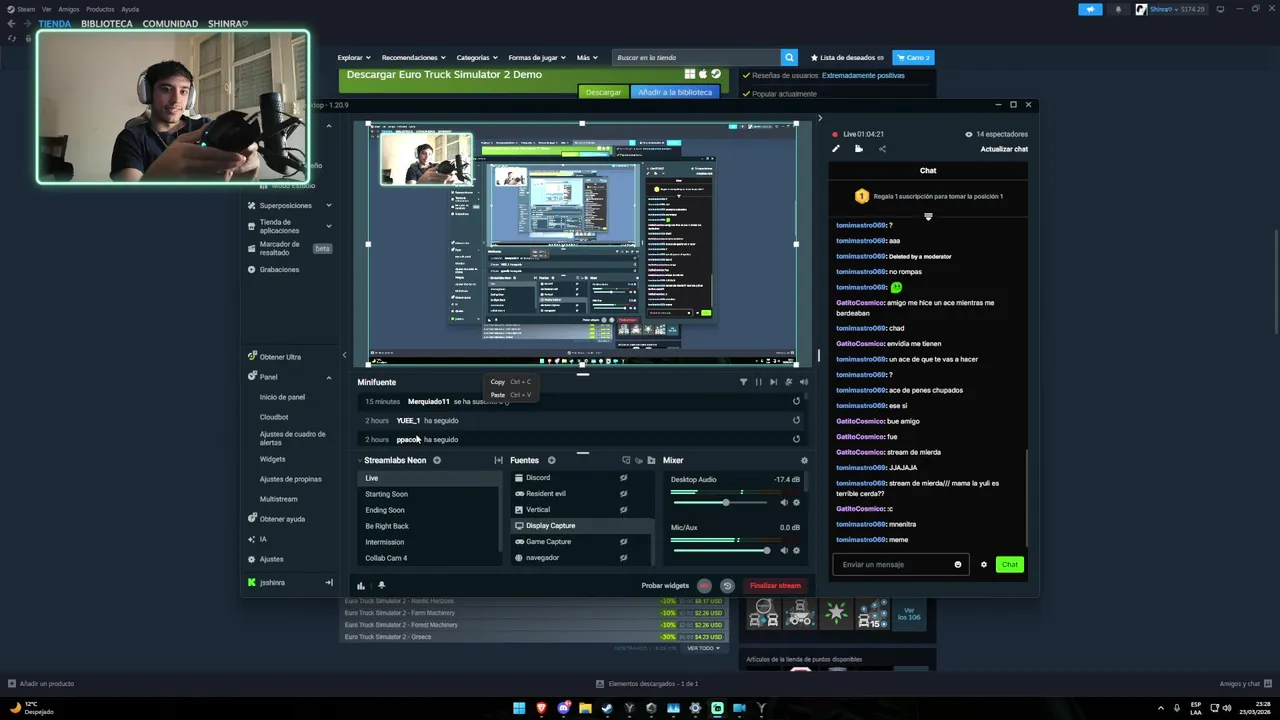Toggle visibility of Resident evil source

click(x=623, y=494)
